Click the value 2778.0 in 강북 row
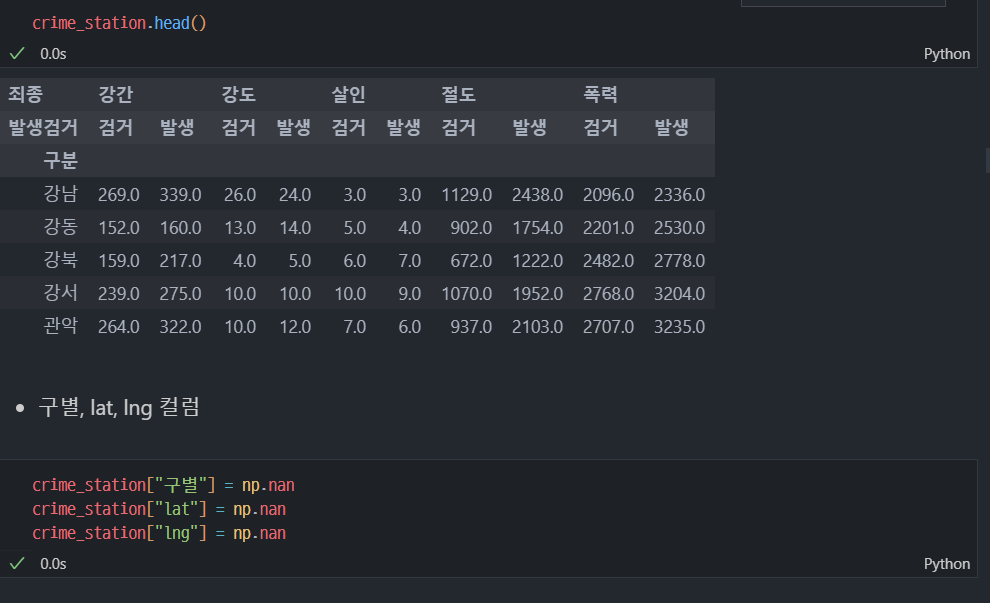 [x=679, y=260]
